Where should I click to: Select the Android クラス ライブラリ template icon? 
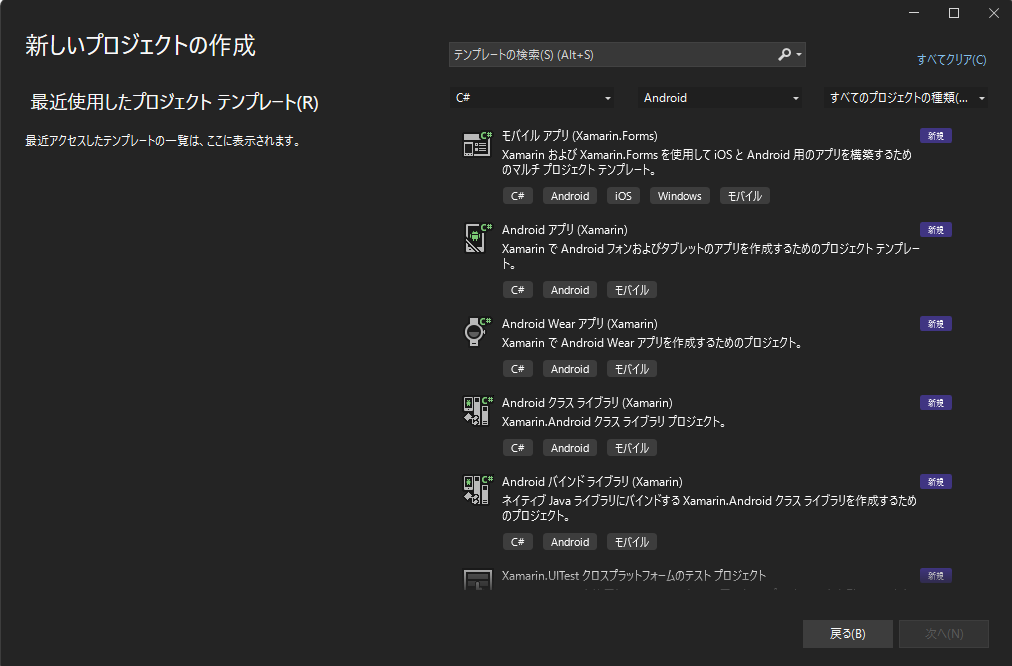click(478, 410)
